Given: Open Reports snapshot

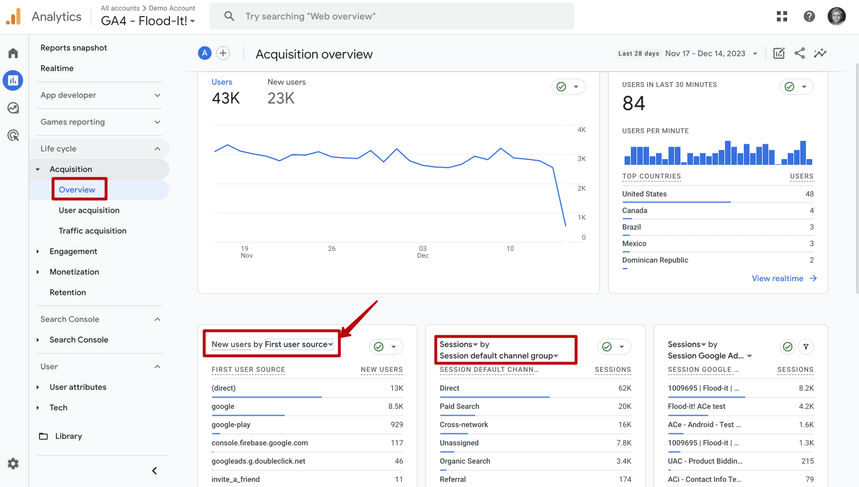Looking at the screenshot, I should [73, 48].
